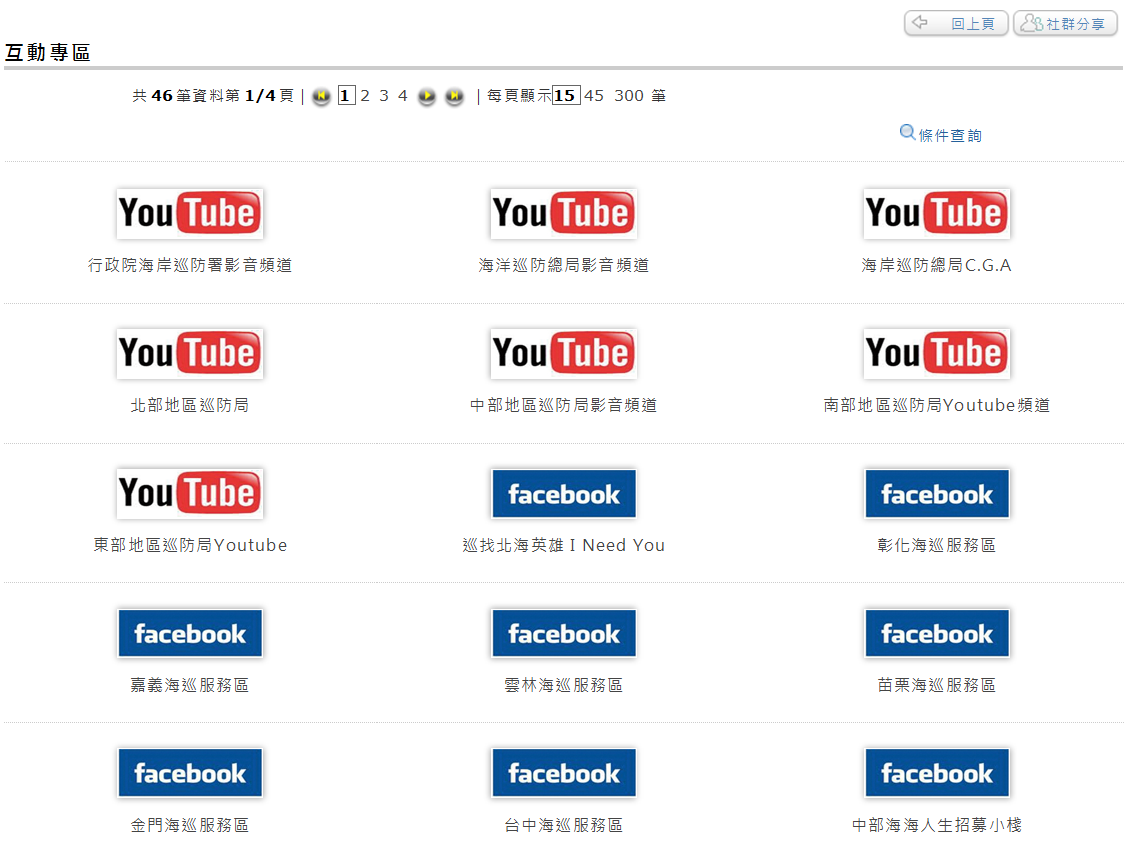Click the 互動專區 page heading

pos(47,52)
